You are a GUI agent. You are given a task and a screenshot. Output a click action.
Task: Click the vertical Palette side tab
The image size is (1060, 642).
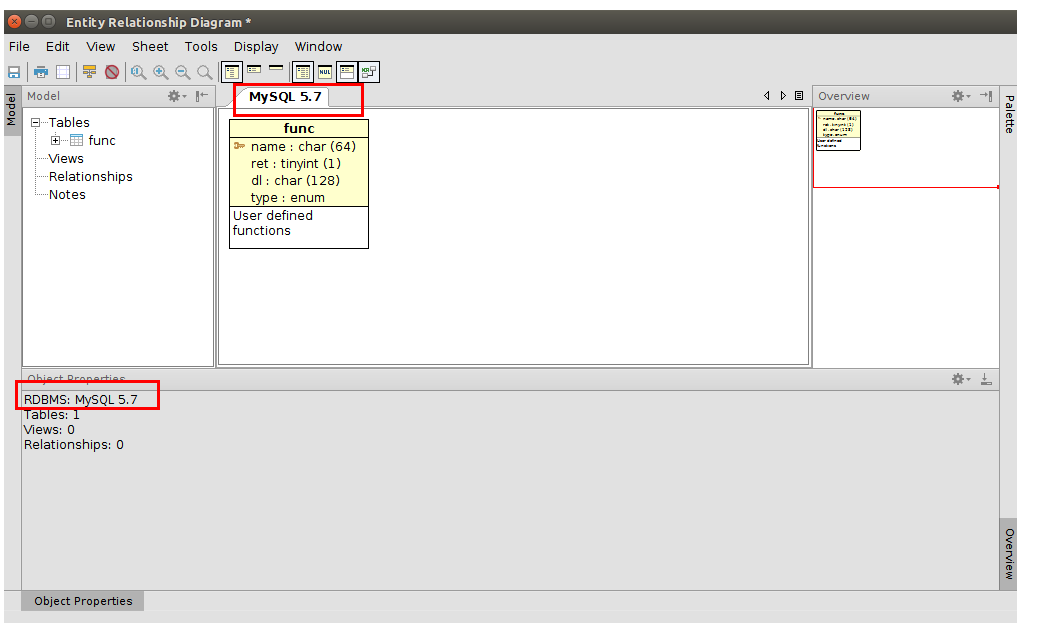[x=1009, y=114]
